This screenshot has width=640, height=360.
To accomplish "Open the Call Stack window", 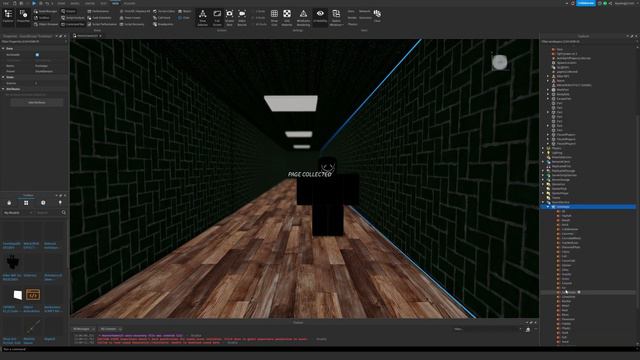I will click(162, 18).
